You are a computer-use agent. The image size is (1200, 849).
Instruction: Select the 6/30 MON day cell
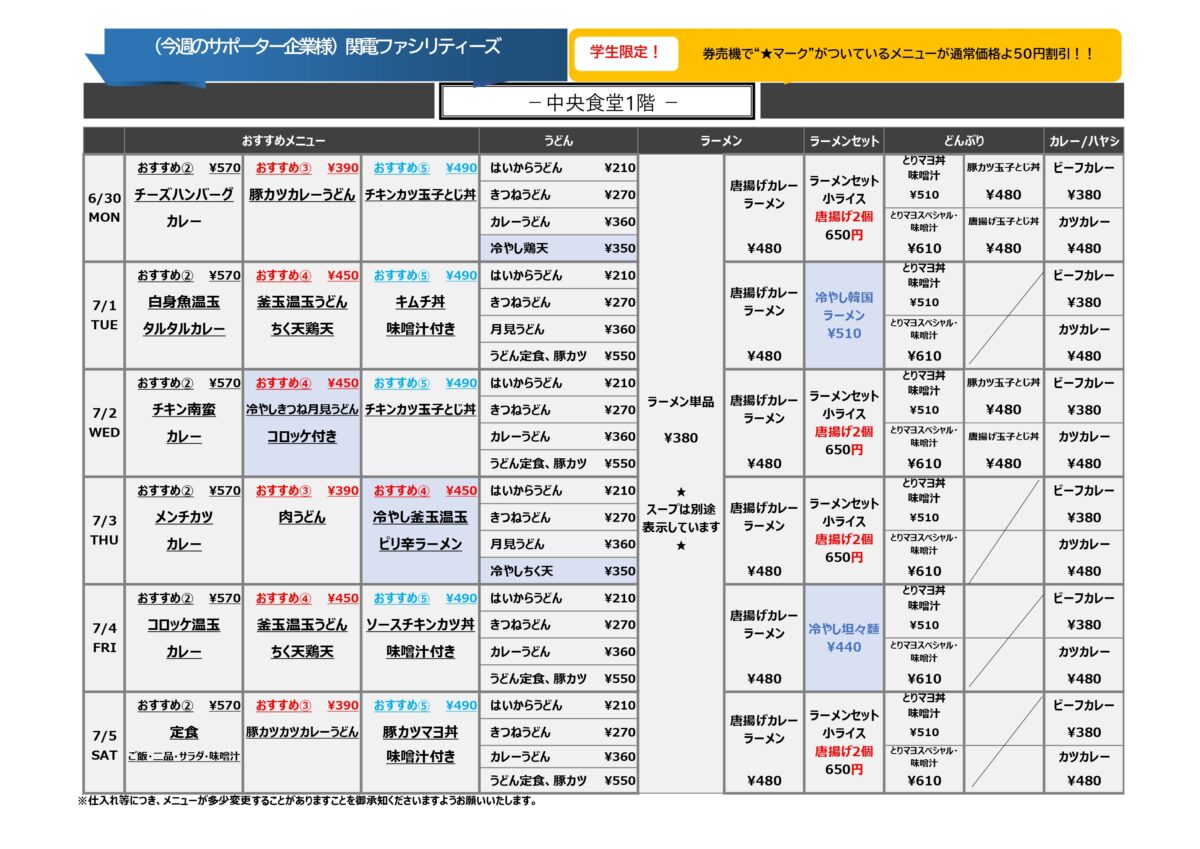coord(104,208)
